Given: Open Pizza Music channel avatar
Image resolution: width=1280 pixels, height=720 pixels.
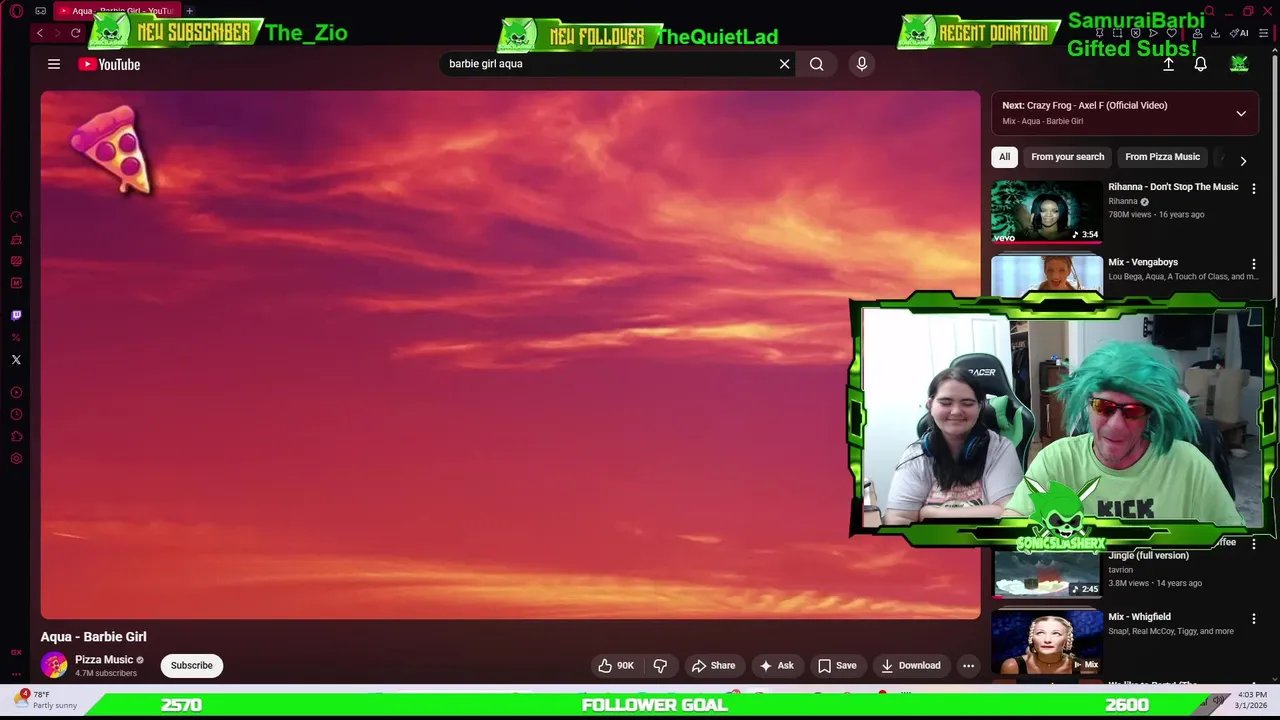Looking at the screenshot, I should pyautogui.click(x=54, y=665).
